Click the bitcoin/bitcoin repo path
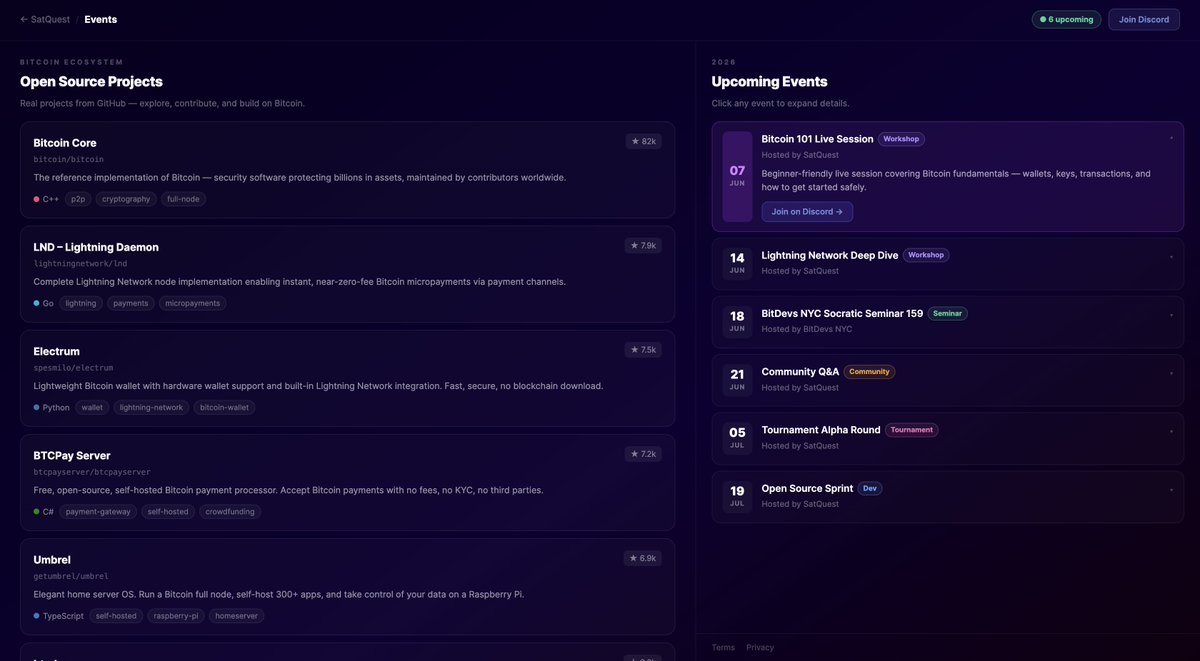1200x661 pixels. tap(68, 159)
